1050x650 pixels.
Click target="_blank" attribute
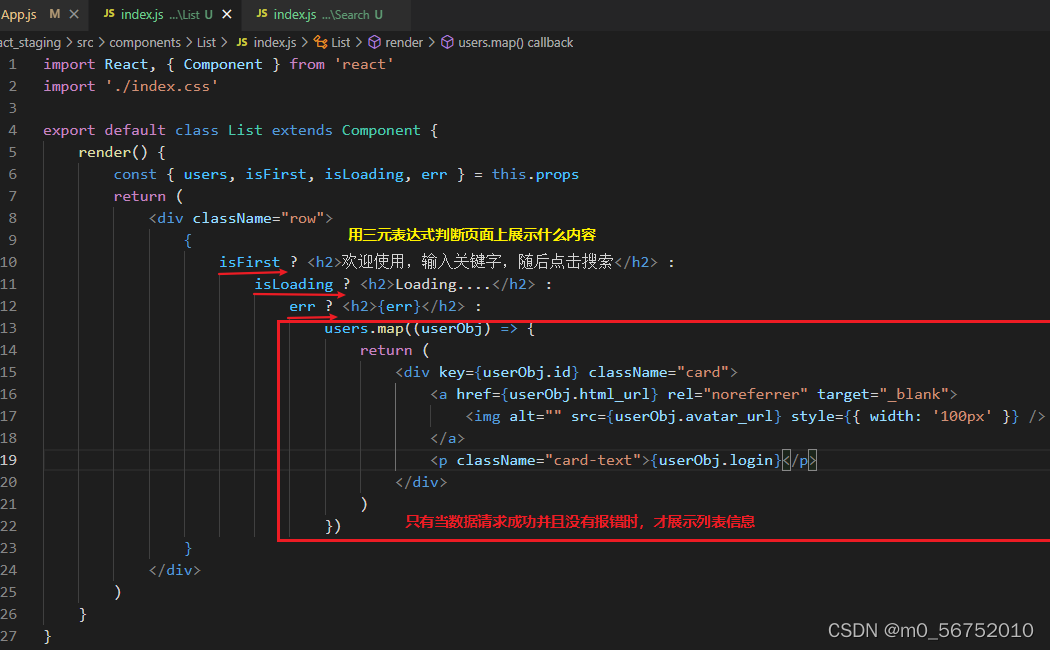click(883, 394)
